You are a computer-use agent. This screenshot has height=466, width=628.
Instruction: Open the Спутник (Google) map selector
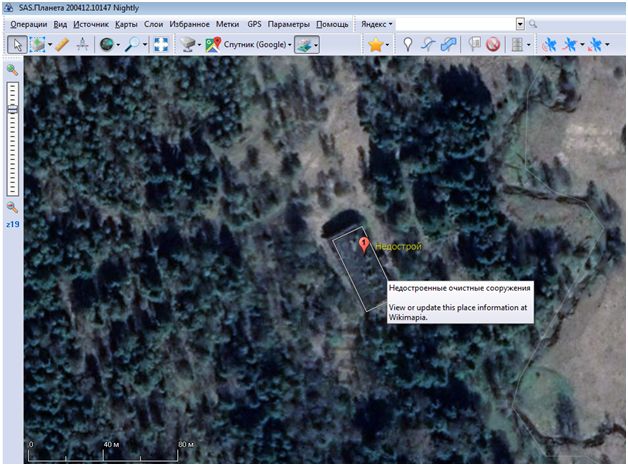click(x=258, y=44)
